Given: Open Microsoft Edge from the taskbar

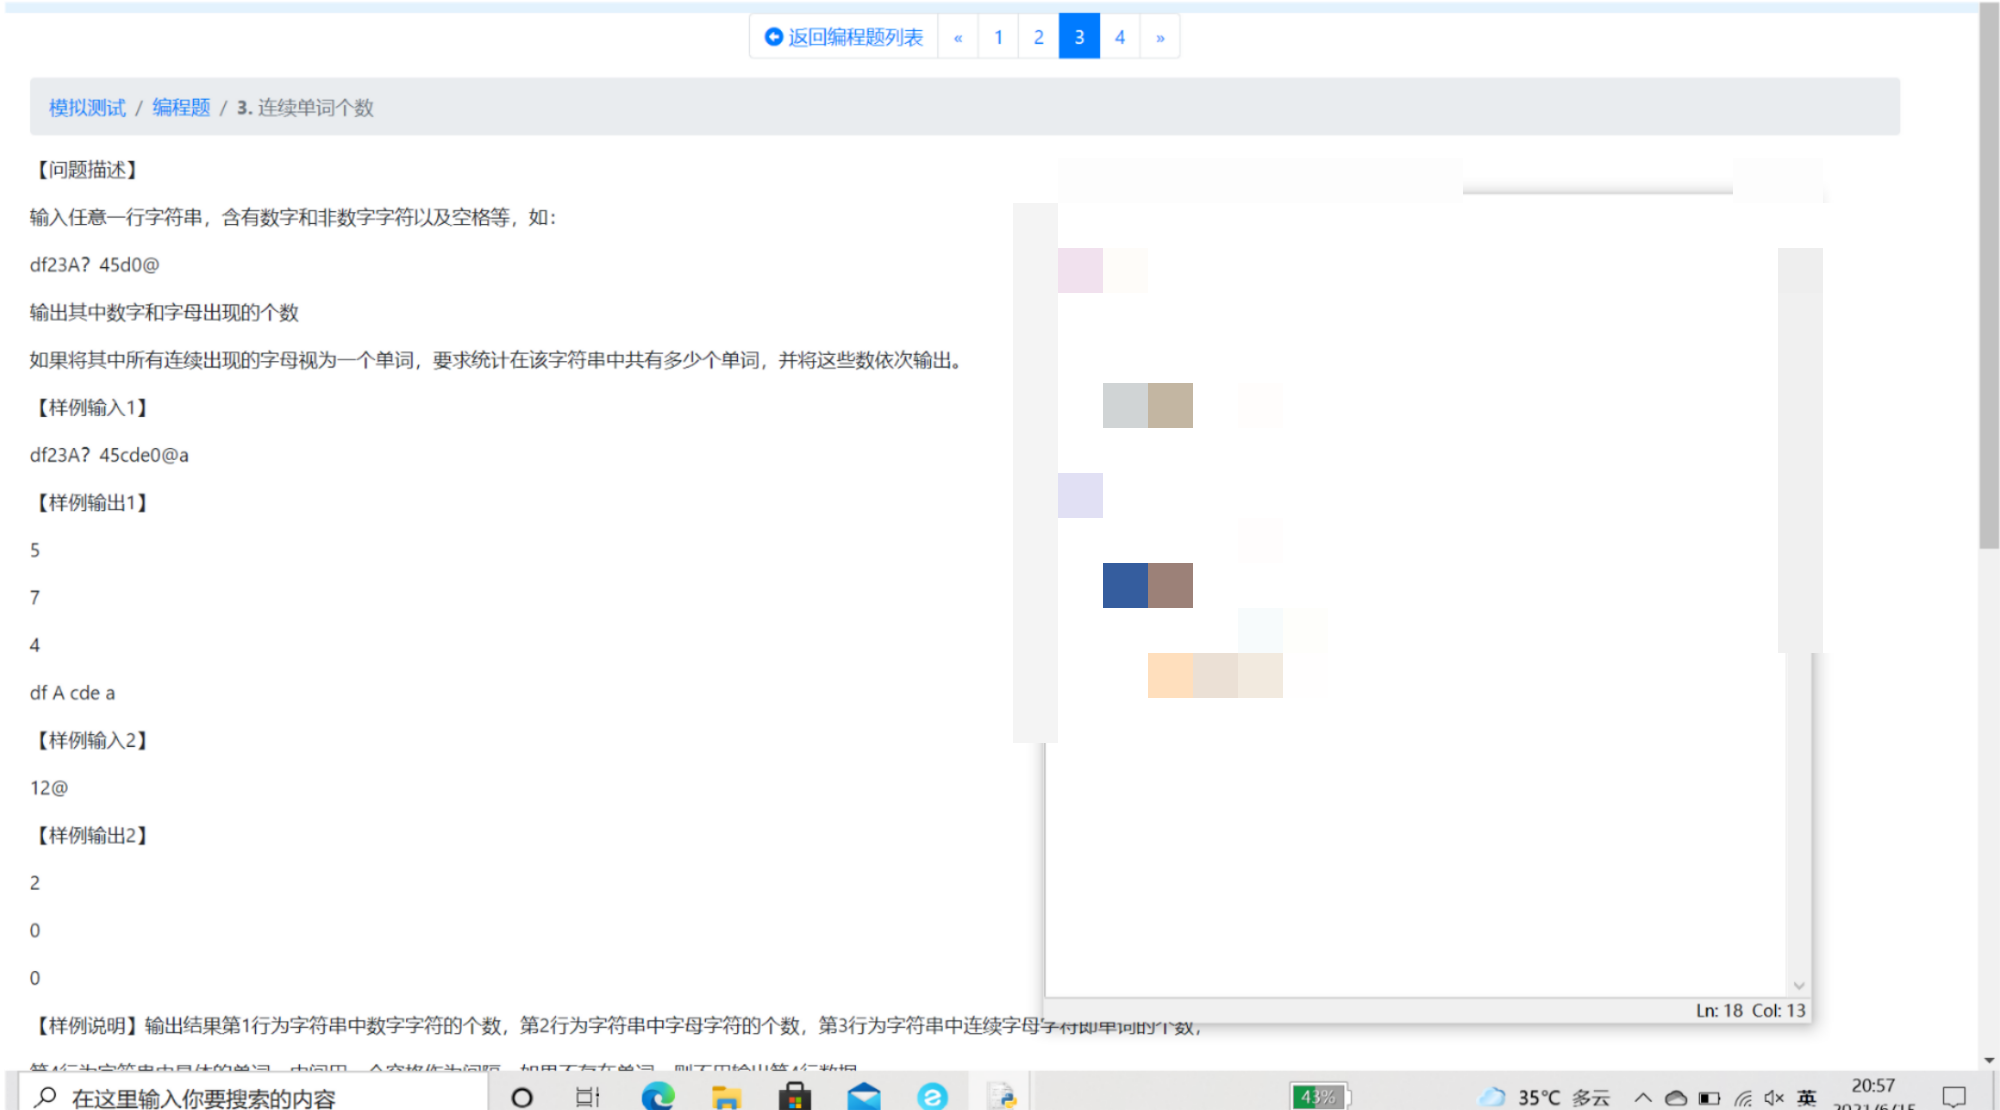Looking at the screenshot, I should point(657,1097).
